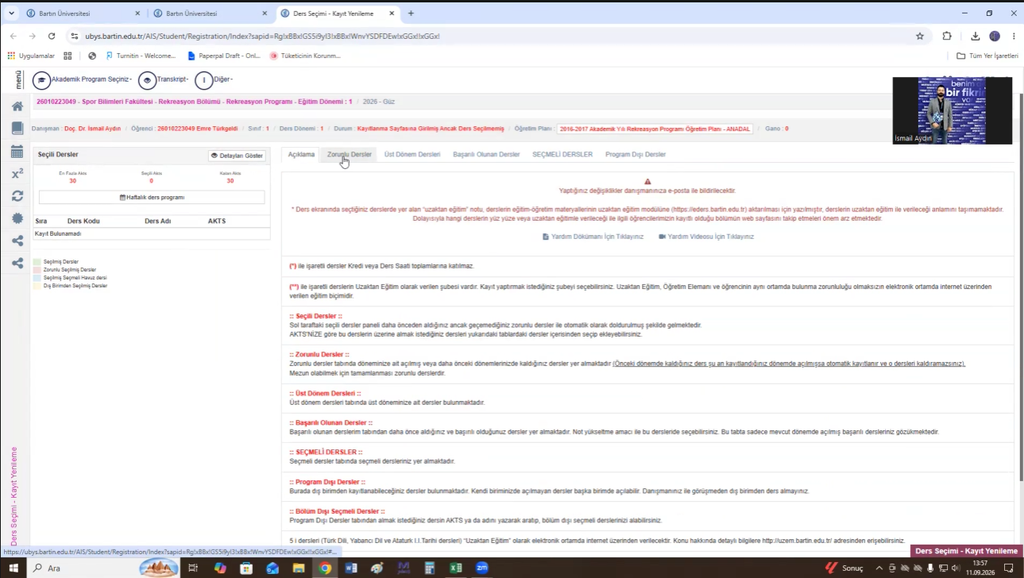Open the home icon in left sidebar
The width and height of the screenshot is (1024, 578).
pyautogui.click(x=18, y=106)
